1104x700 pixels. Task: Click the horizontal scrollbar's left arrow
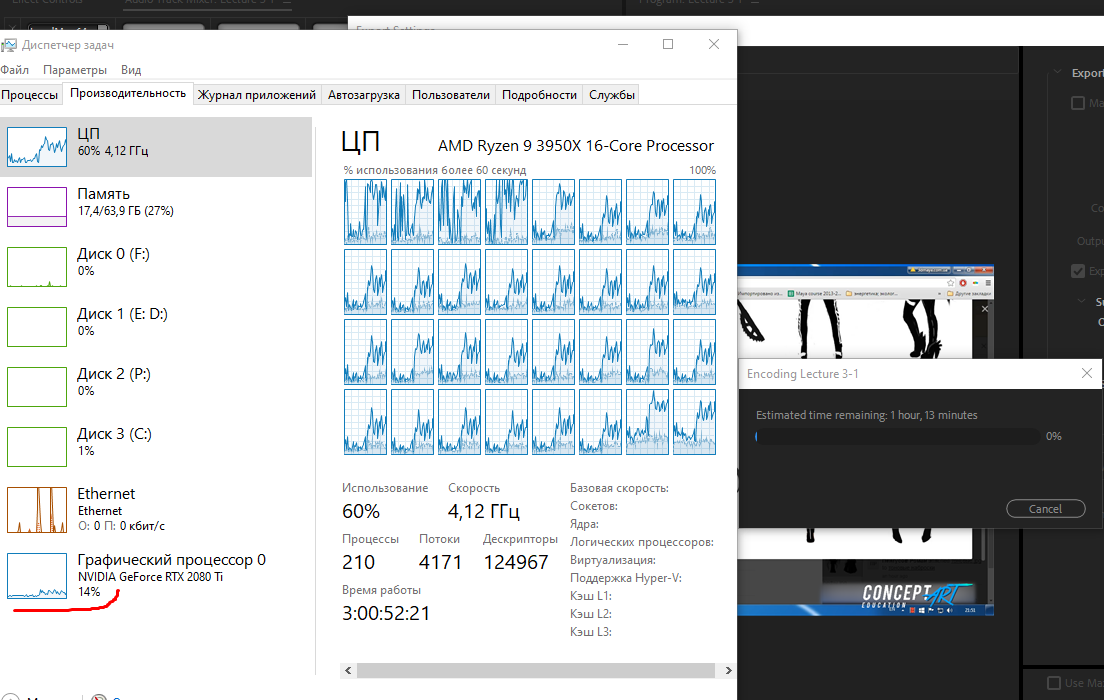pyautogui.click(x=349, y=669)
